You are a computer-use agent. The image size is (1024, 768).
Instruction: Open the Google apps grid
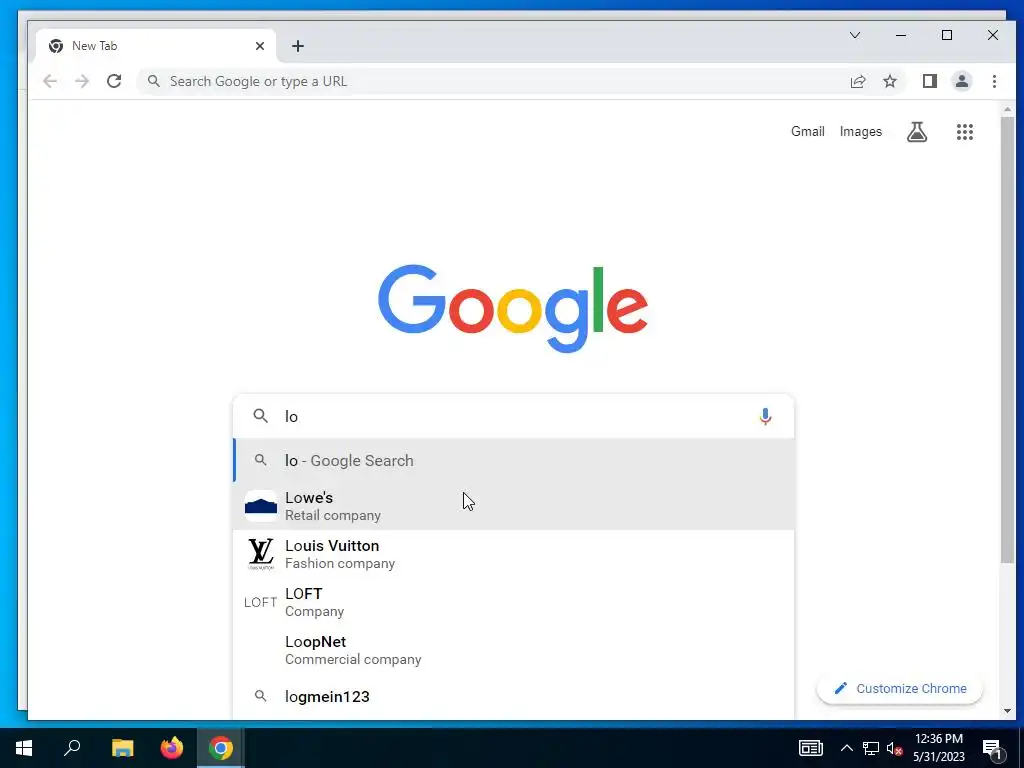coord(965,132)
